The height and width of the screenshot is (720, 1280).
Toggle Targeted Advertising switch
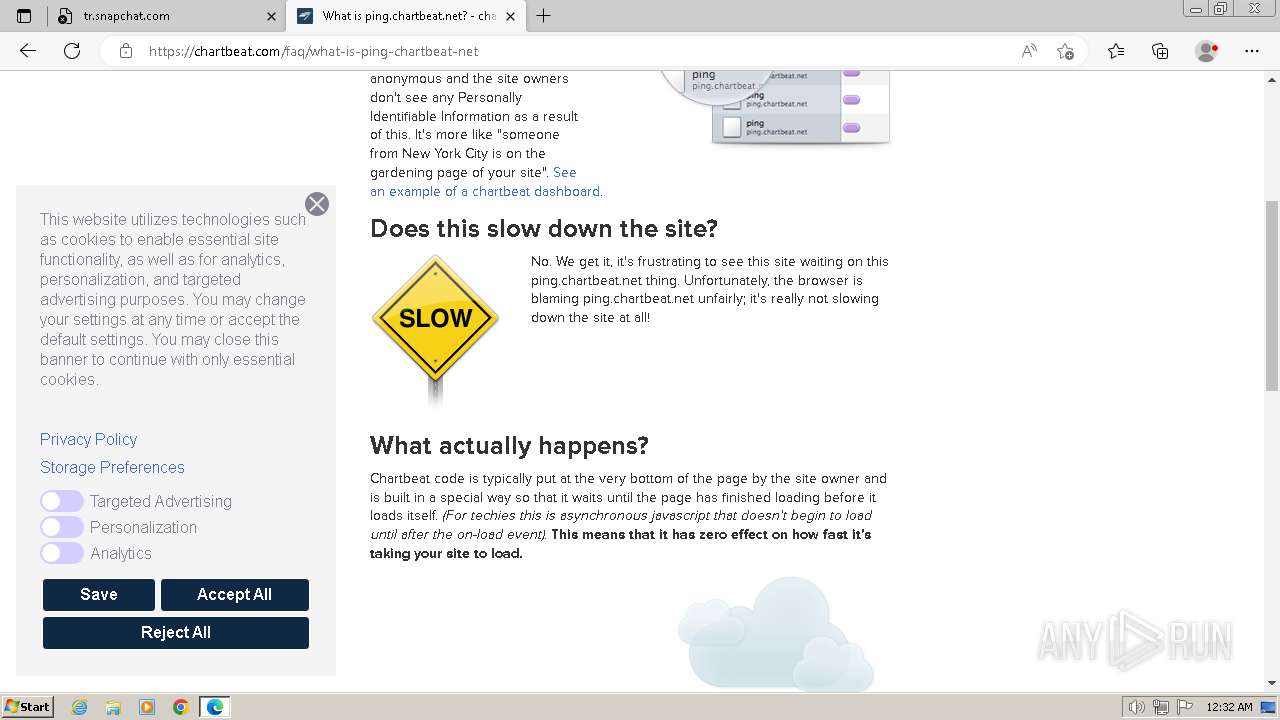(62, 501)
